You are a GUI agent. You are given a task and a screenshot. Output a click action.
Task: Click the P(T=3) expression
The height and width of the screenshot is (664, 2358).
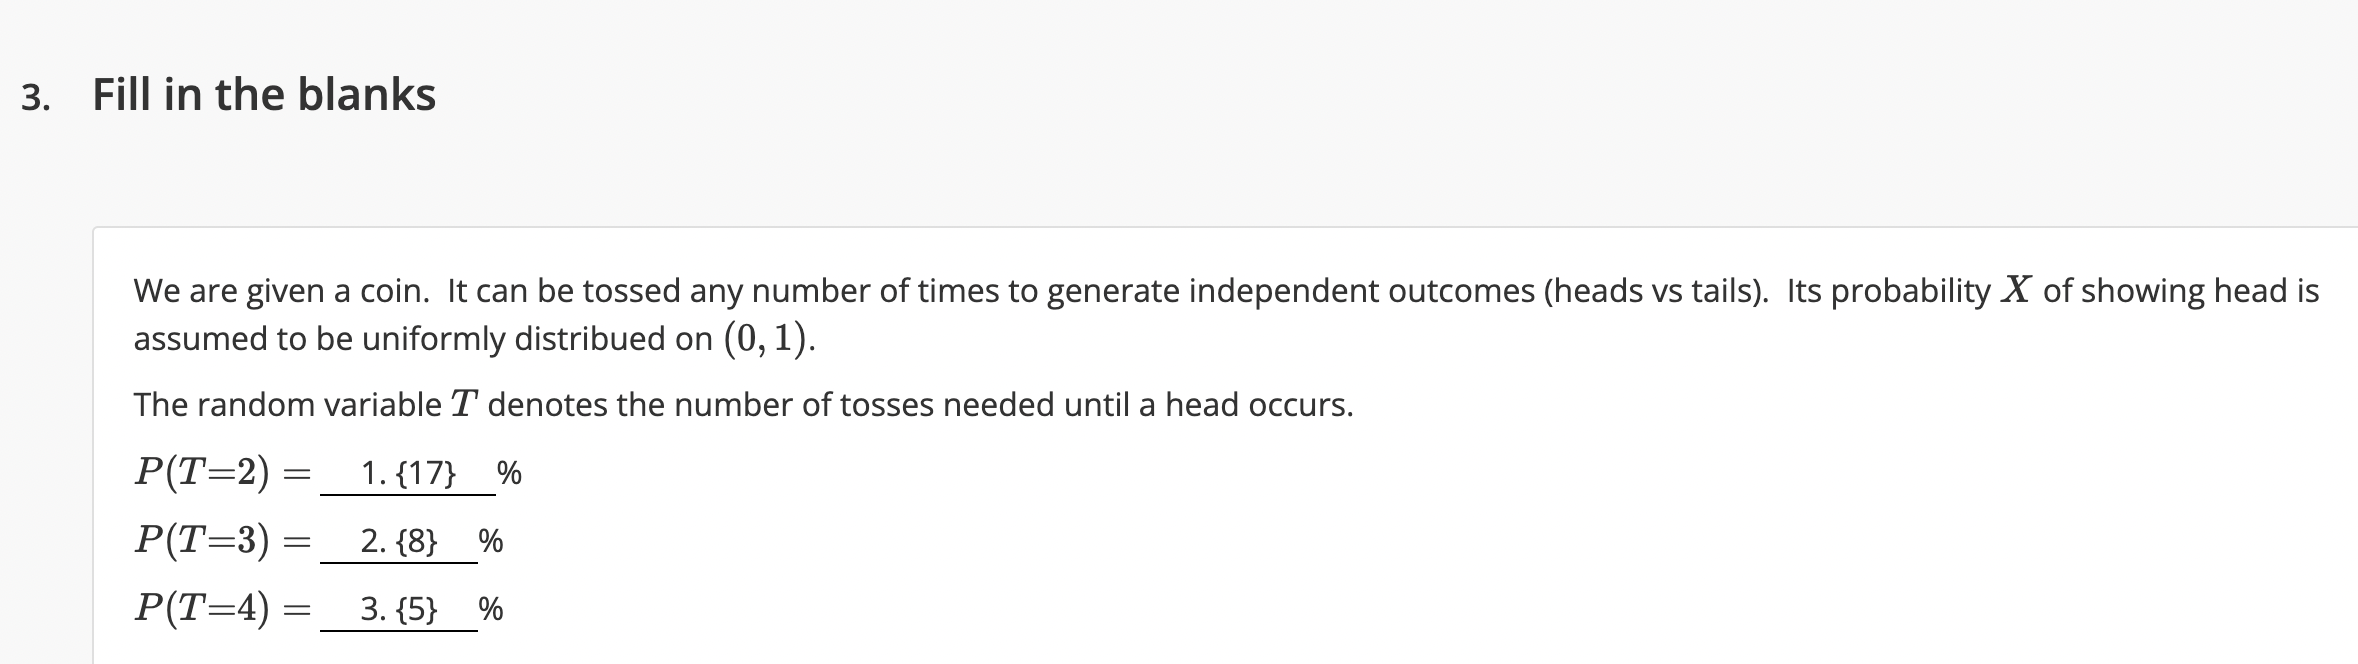pos(202,542)
